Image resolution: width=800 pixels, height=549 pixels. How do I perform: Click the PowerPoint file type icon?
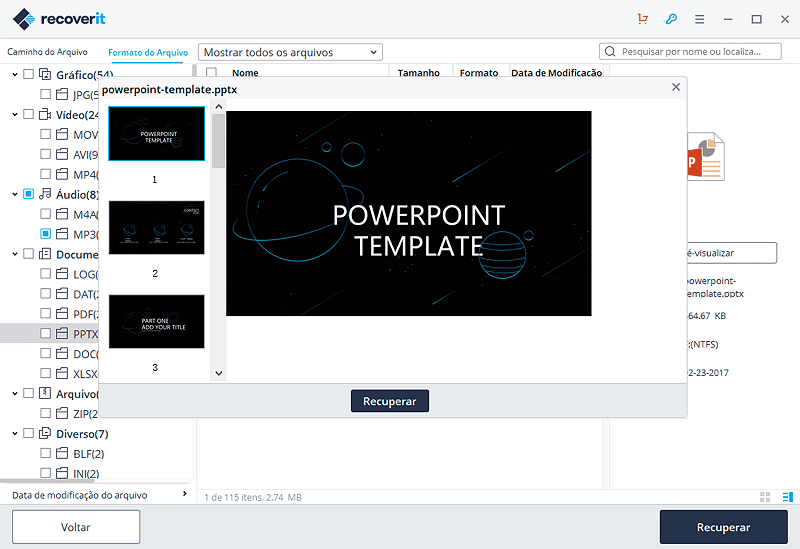706,156
